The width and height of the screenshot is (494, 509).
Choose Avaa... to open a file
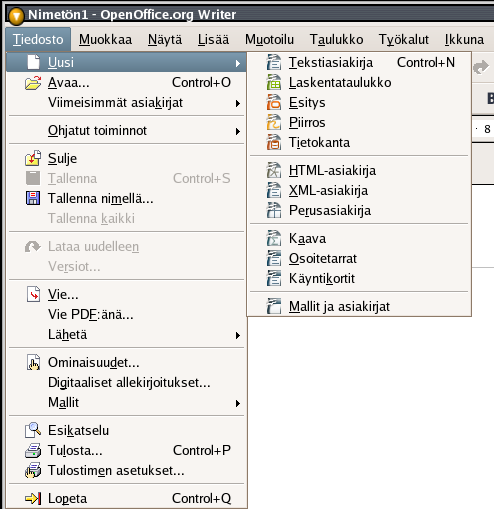[x=127, y=82]
